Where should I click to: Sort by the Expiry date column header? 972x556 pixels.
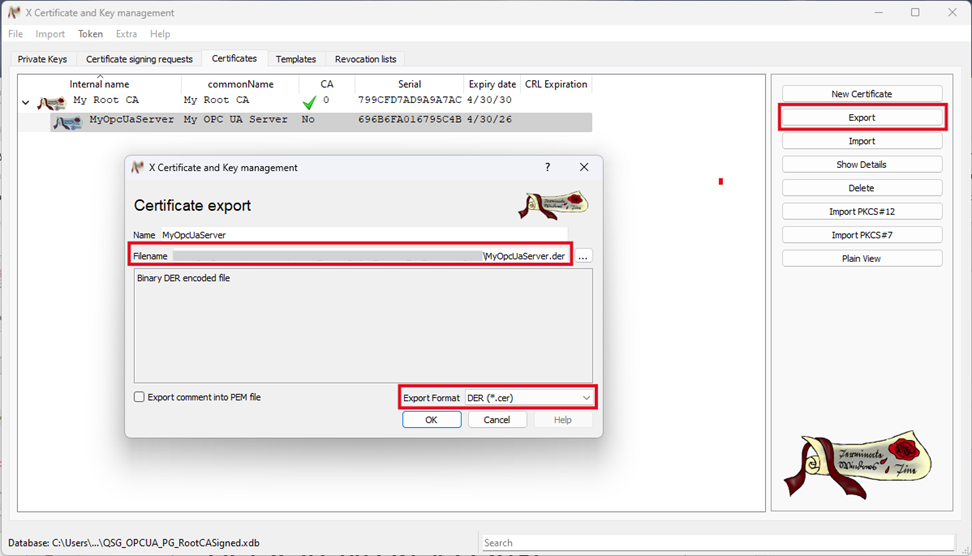(492, 84)
